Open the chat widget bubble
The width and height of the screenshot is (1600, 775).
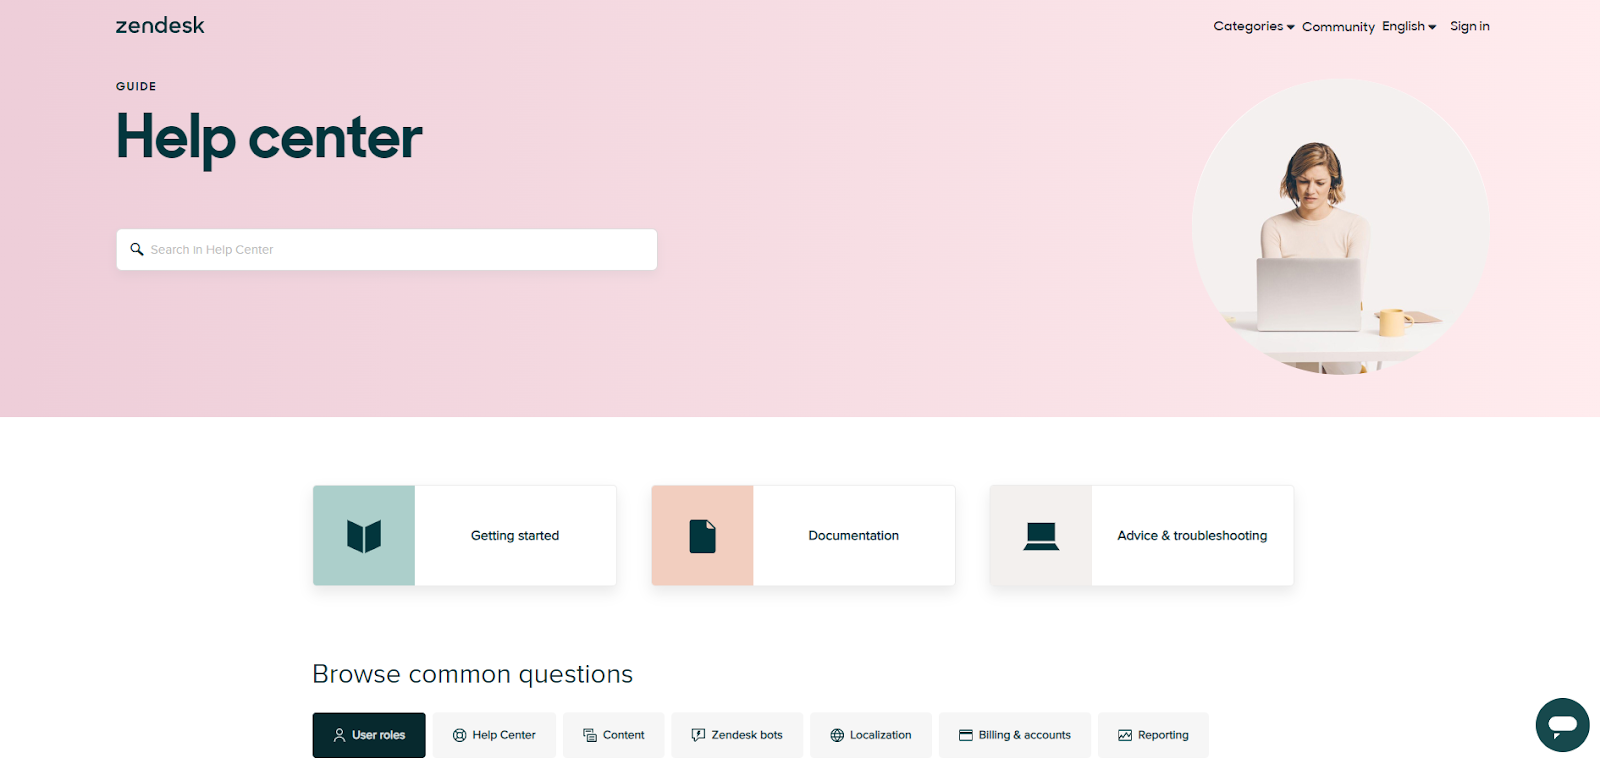click(x=1562, y=725)
